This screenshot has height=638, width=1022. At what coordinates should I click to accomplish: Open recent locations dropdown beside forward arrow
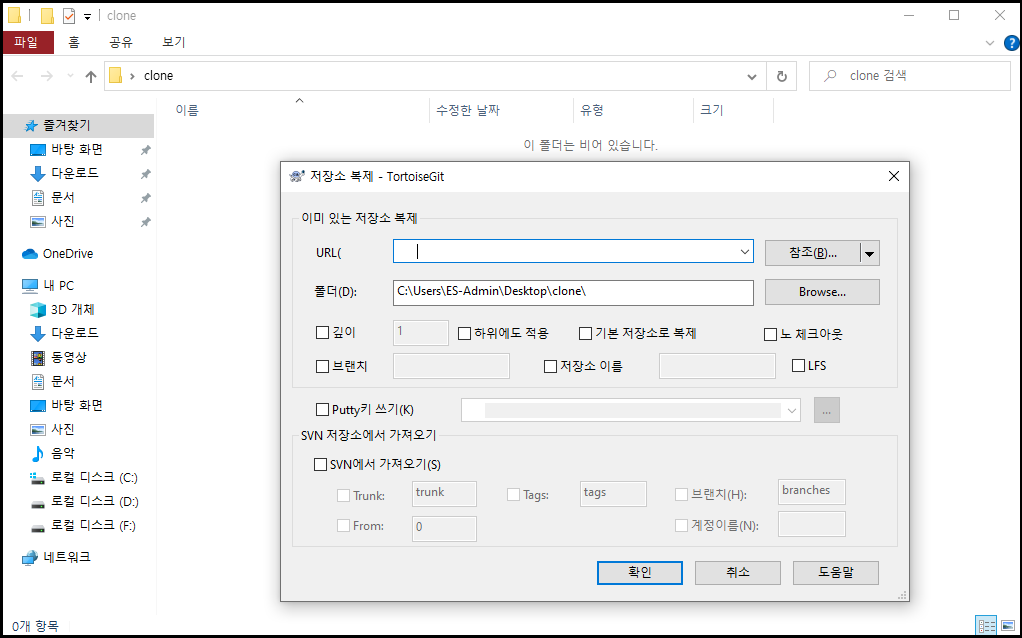click(70, 76)
